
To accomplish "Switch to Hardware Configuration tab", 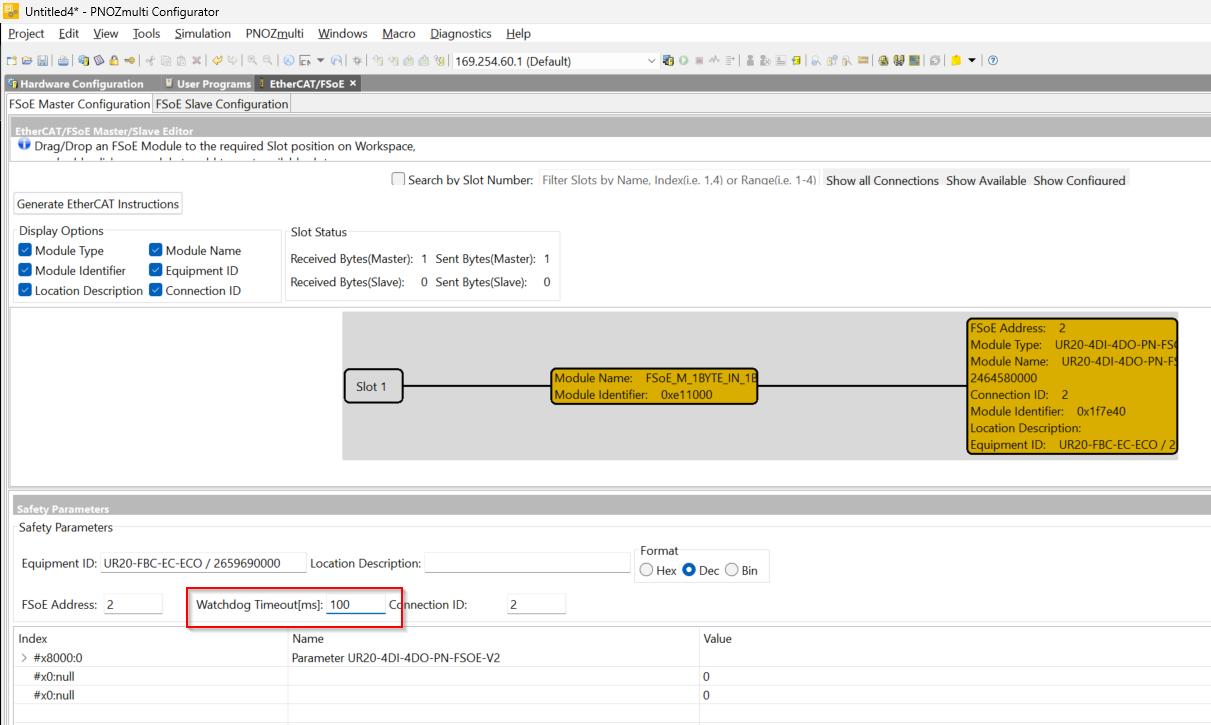I will 75,84.
